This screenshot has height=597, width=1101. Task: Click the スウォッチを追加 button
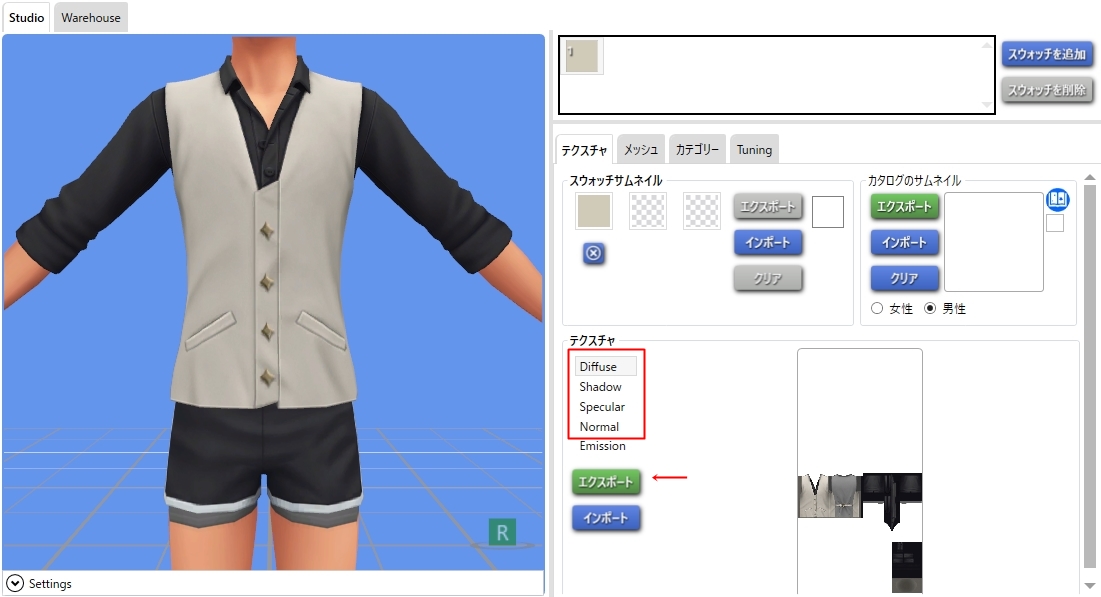[1047, 54]
